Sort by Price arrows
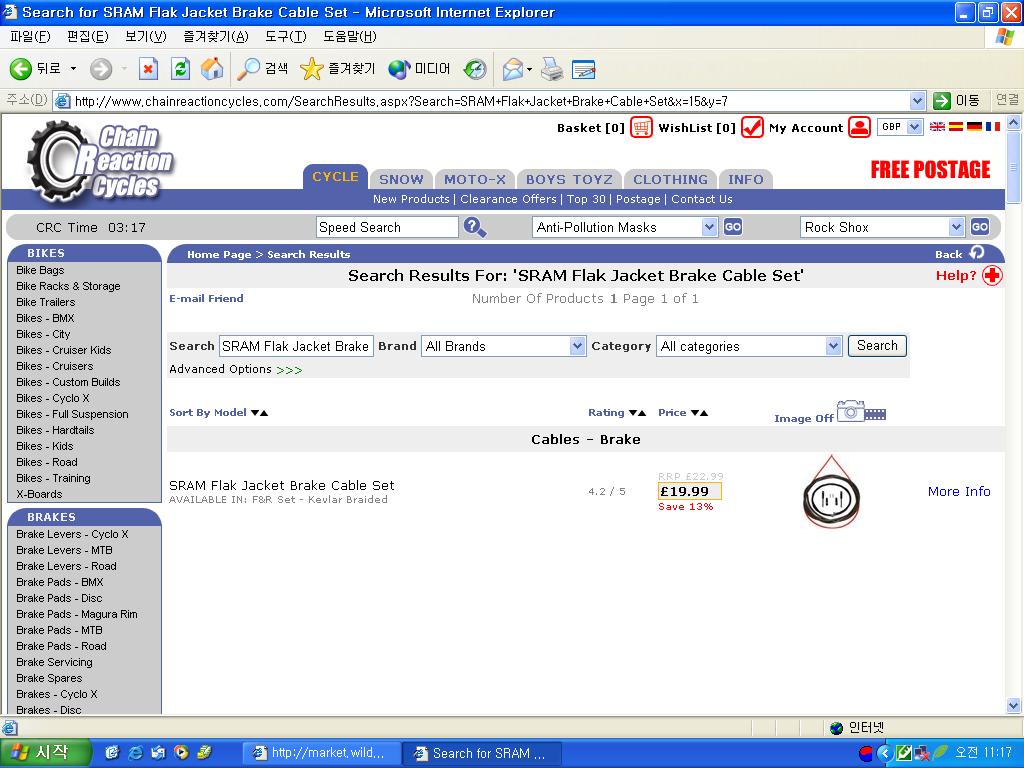The height and width of the screenshot is (768, 1024). coord(699,413)
